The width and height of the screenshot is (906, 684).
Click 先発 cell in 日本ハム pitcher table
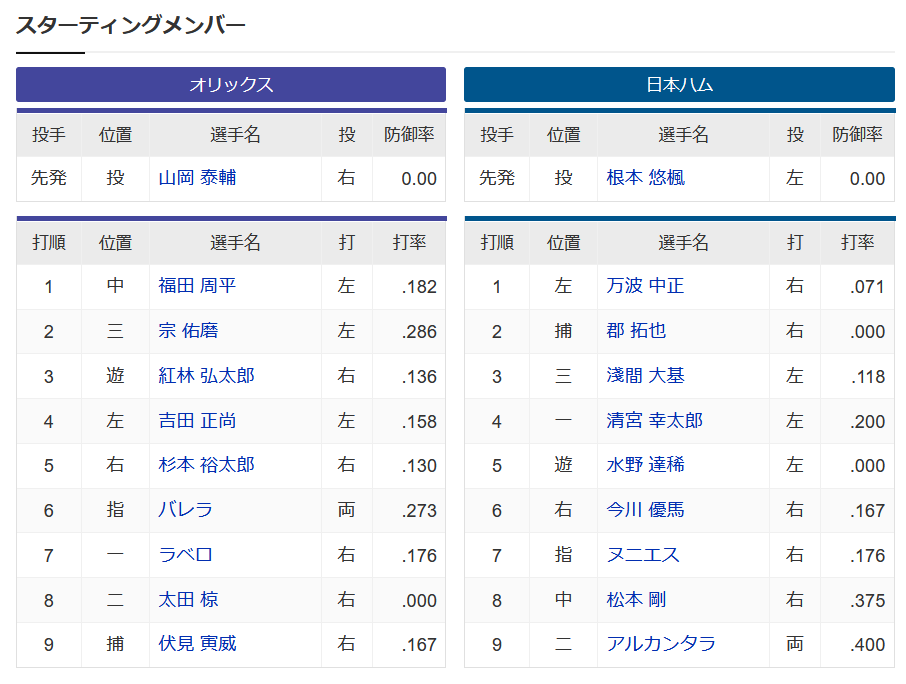[497, 178]
